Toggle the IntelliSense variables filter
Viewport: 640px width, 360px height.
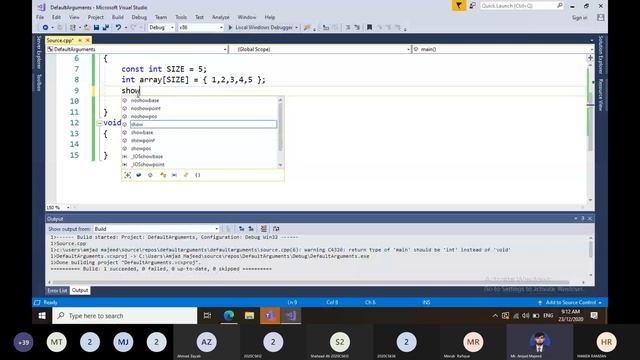tap(139, 175)
